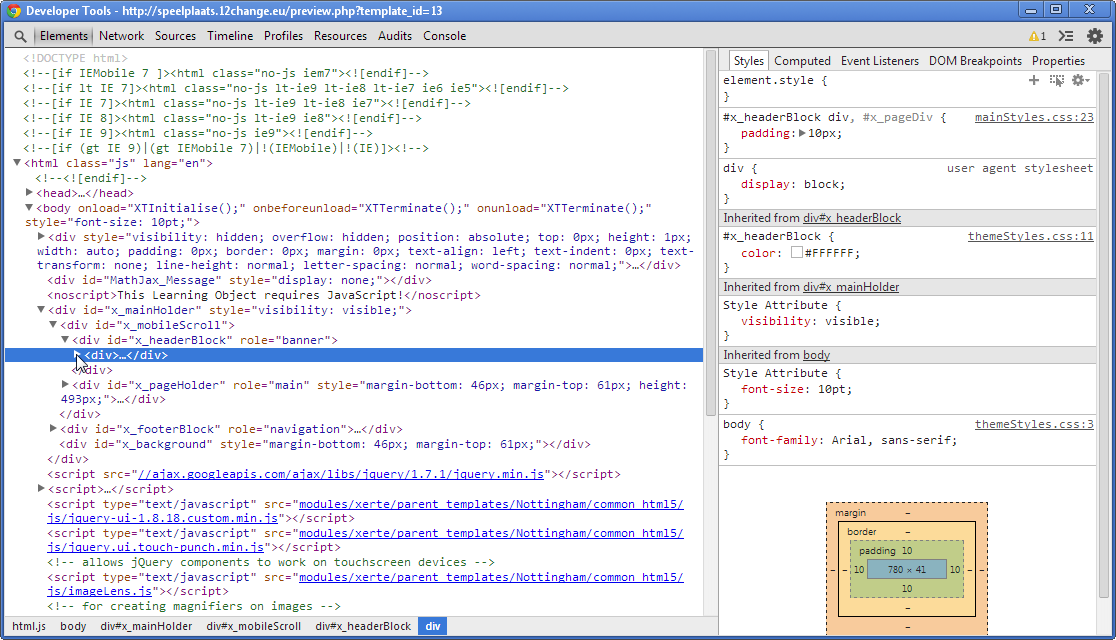Viewport: 1116px width, 640px height.
Task: Click font-size 10pt value in Styles
Action: pyautogui.click(x=831, y=389)
